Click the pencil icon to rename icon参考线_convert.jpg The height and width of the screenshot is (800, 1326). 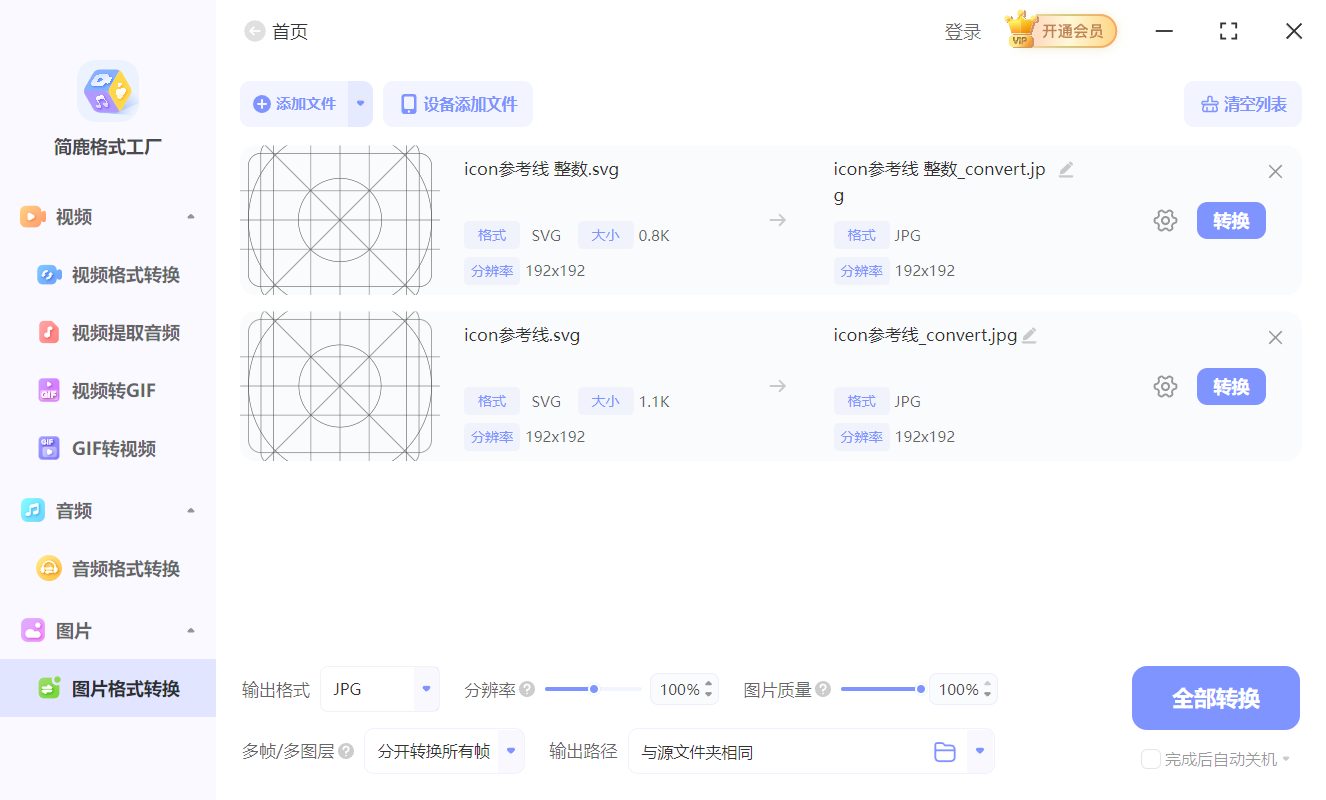(x=1029, y=336)
